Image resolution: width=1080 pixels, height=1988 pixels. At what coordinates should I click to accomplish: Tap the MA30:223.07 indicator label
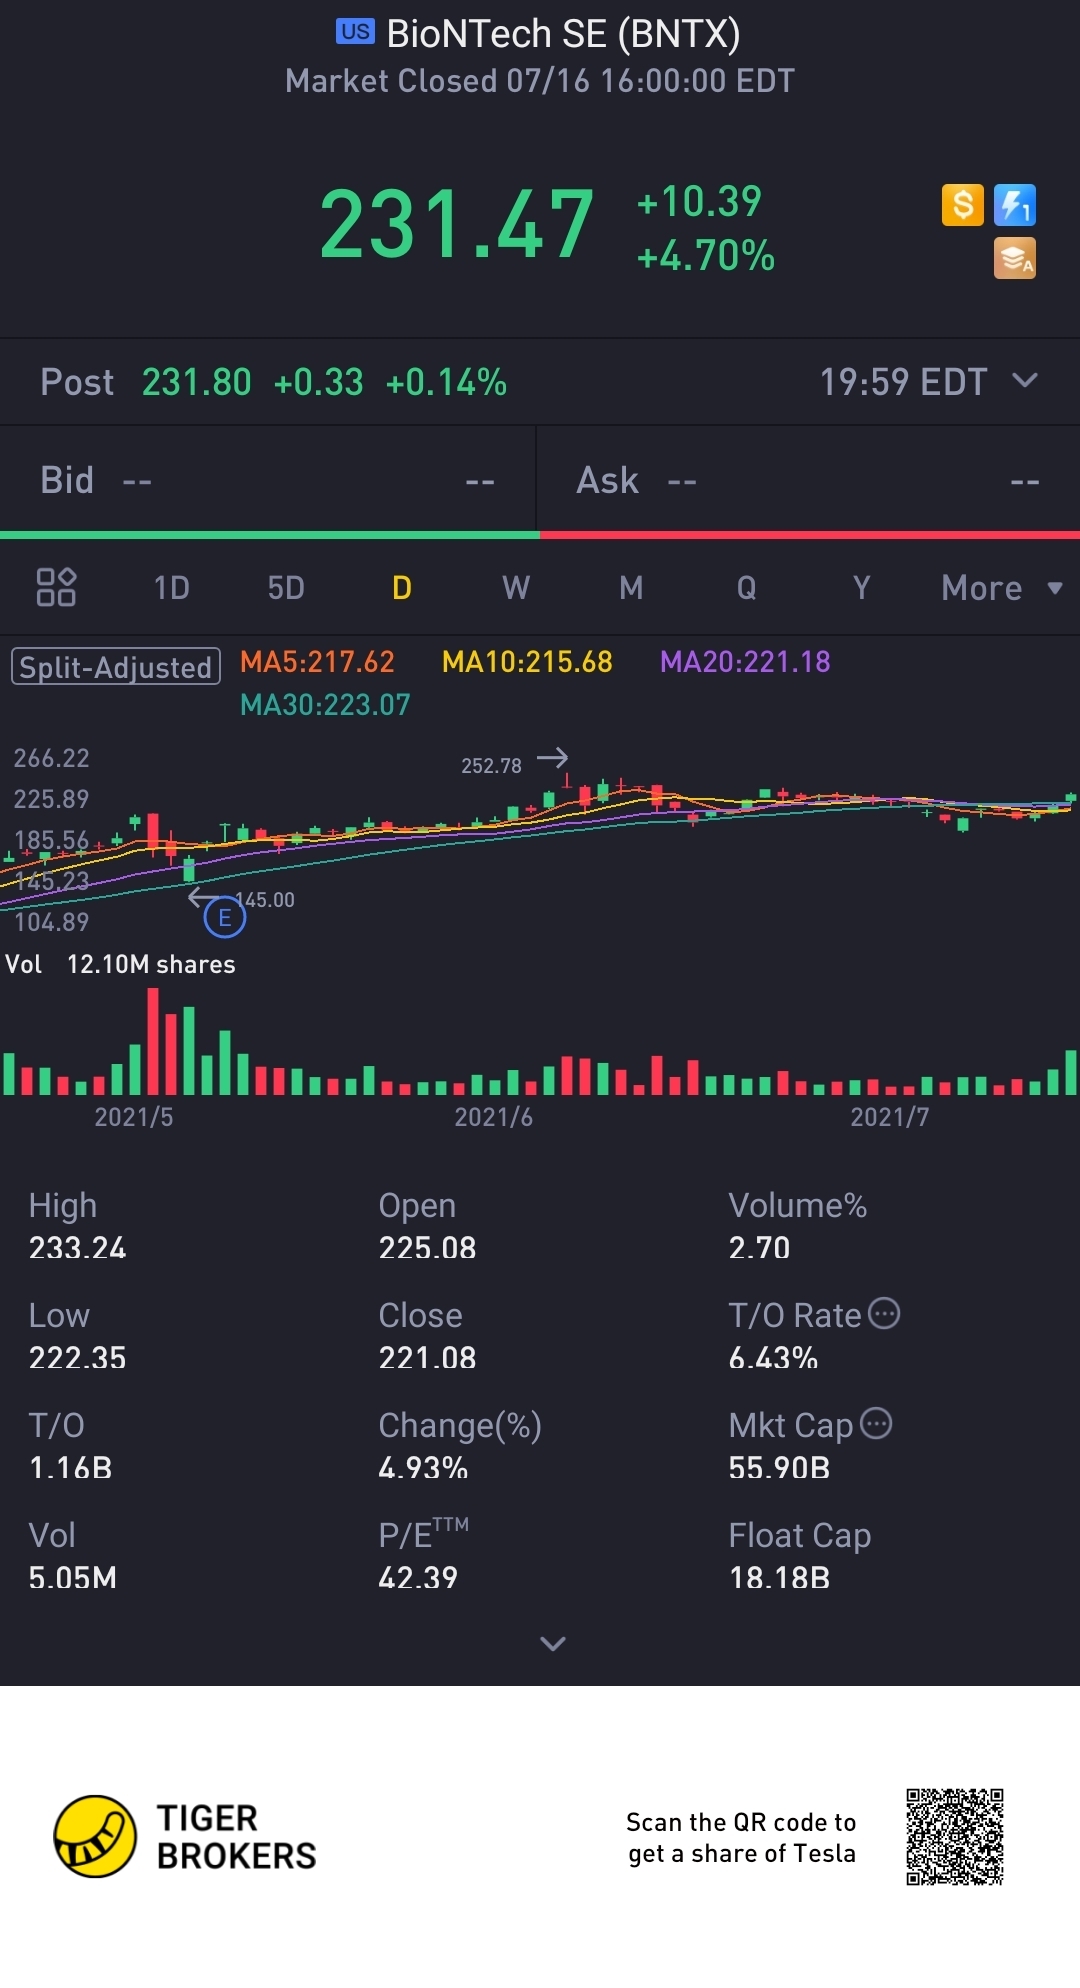pos(325,705)
